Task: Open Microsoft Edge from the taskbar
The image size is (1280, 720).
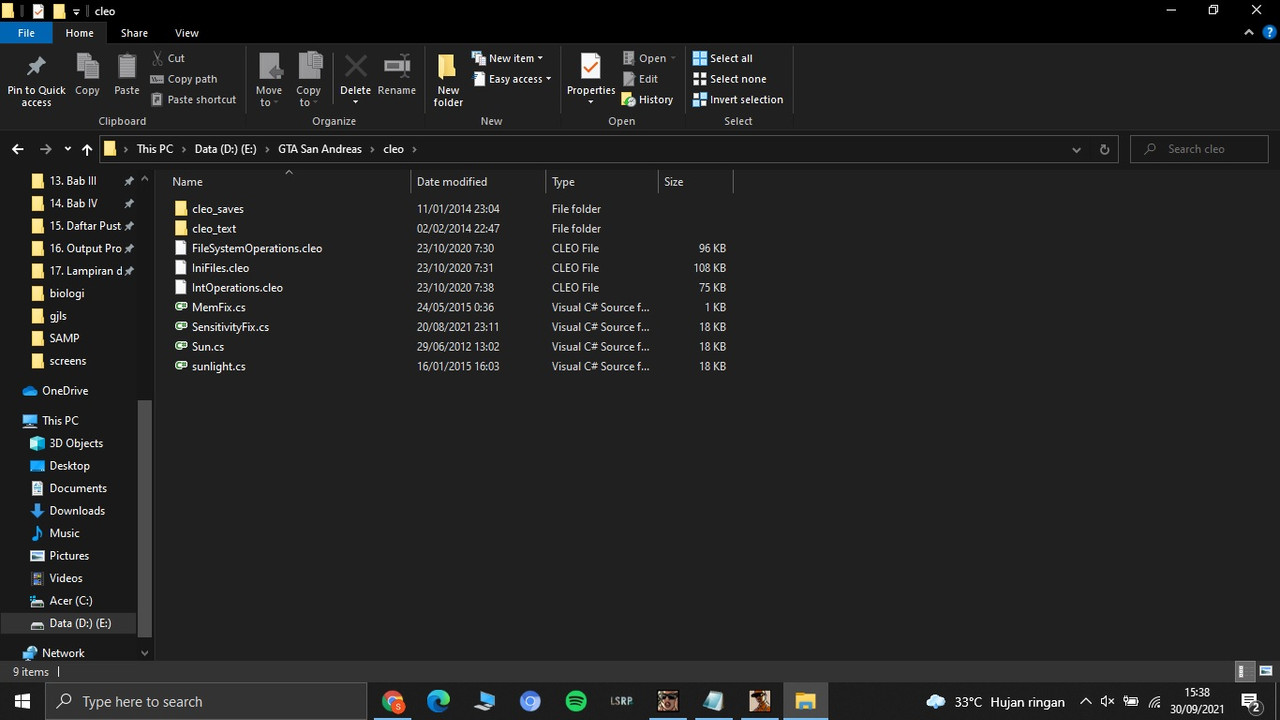Action: pyautogui.click(x=438, y=701)
